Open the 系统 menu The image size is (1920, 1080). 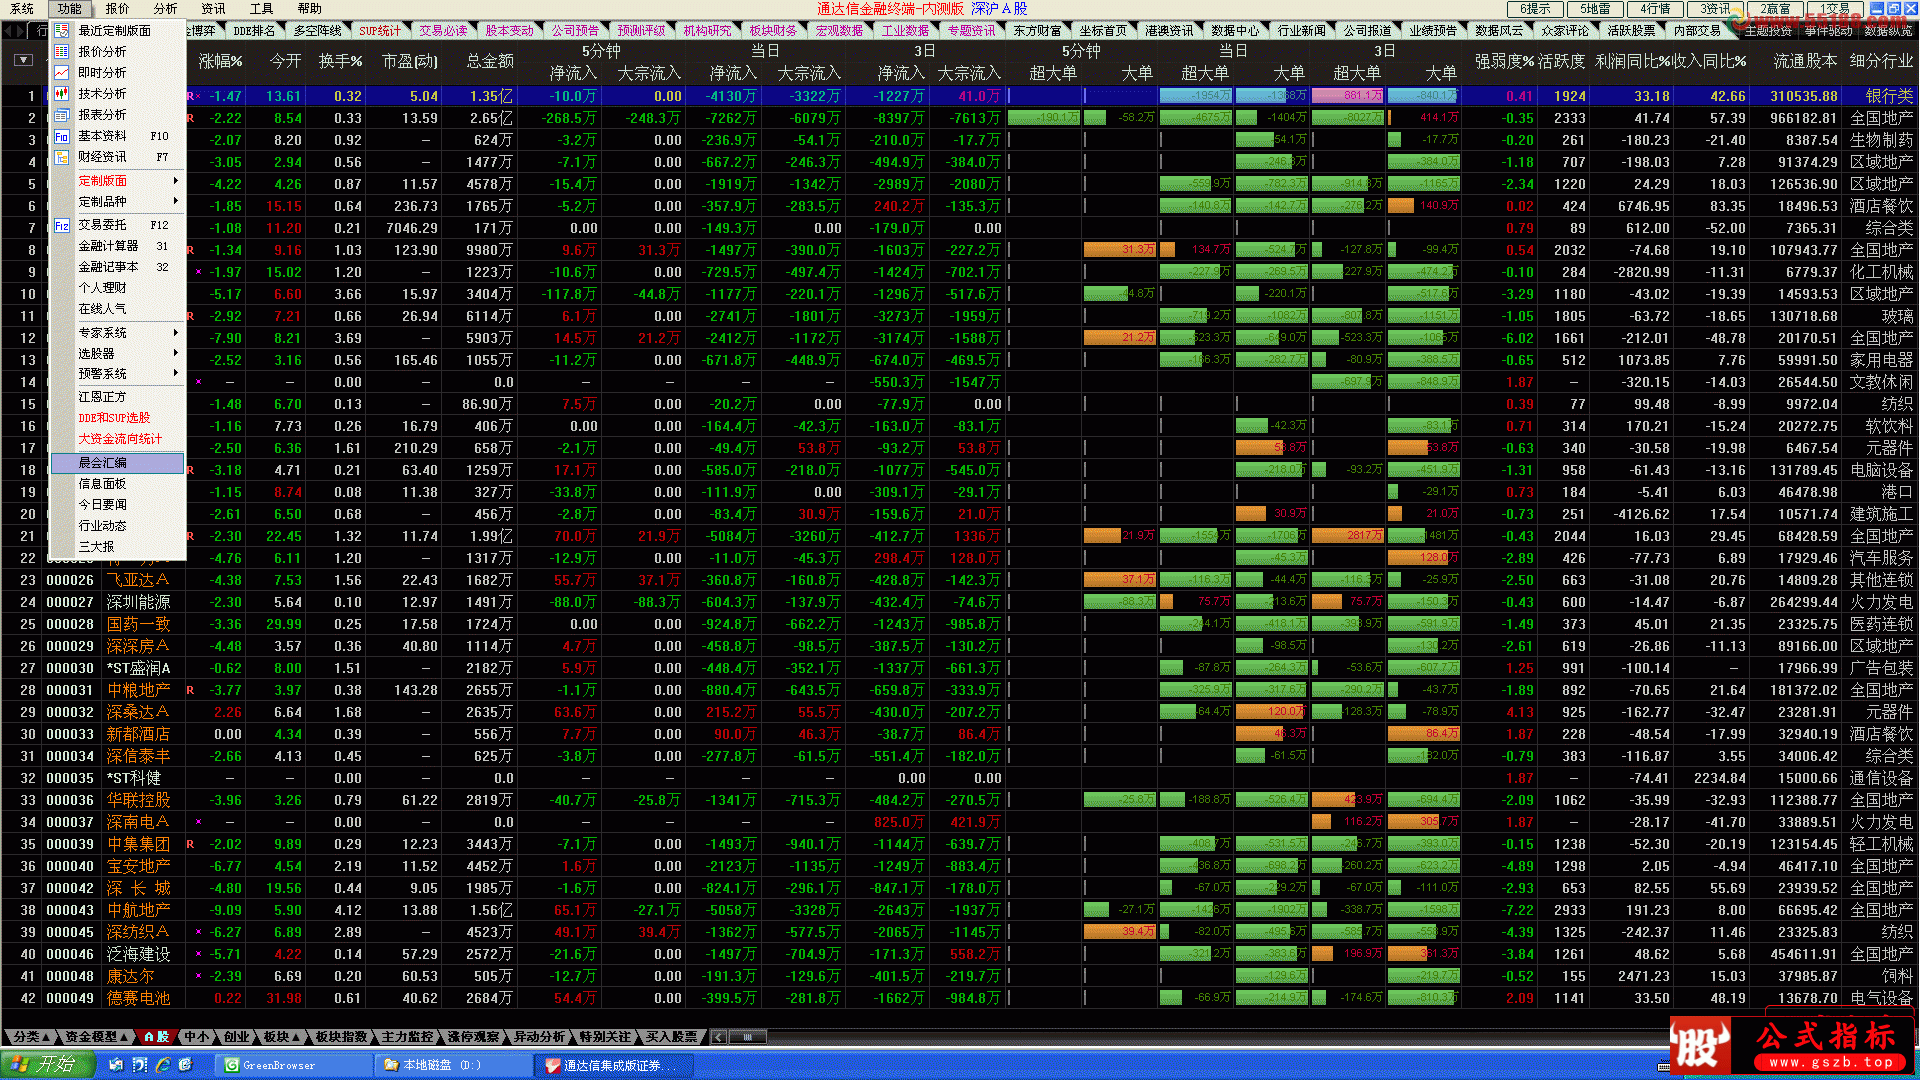coord(22,8)
